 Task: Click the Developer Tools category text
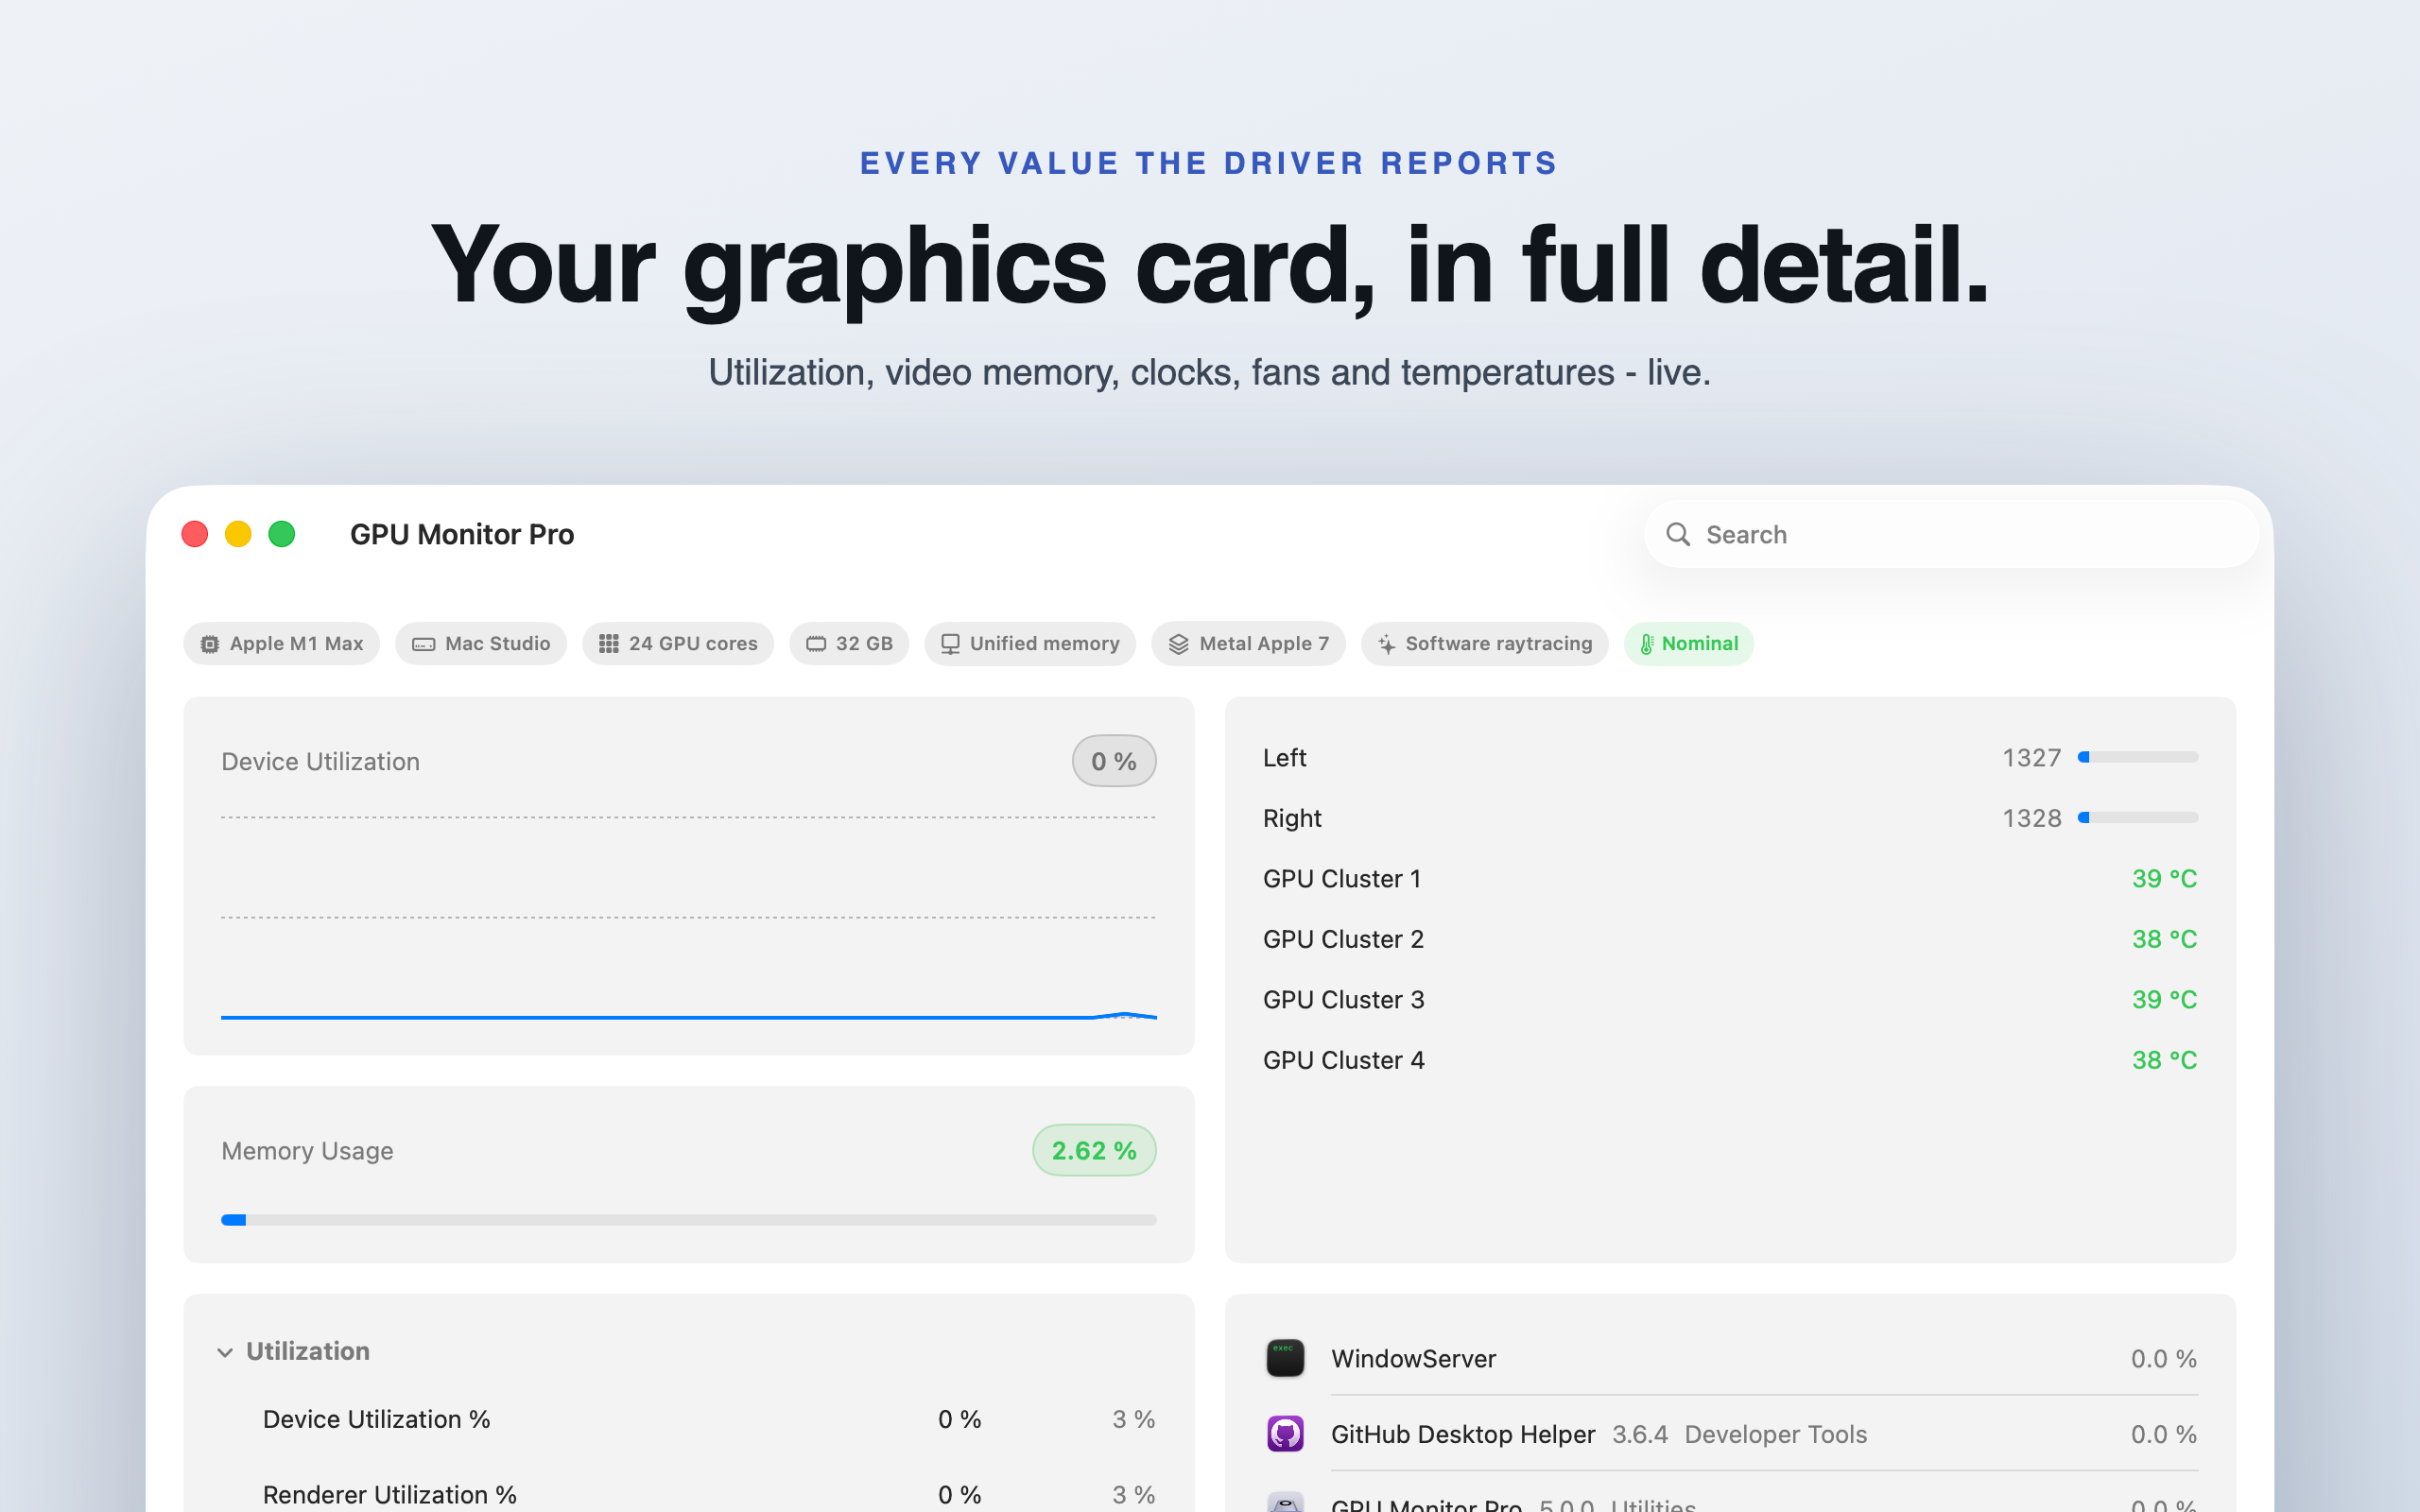coord(1776,1435)
